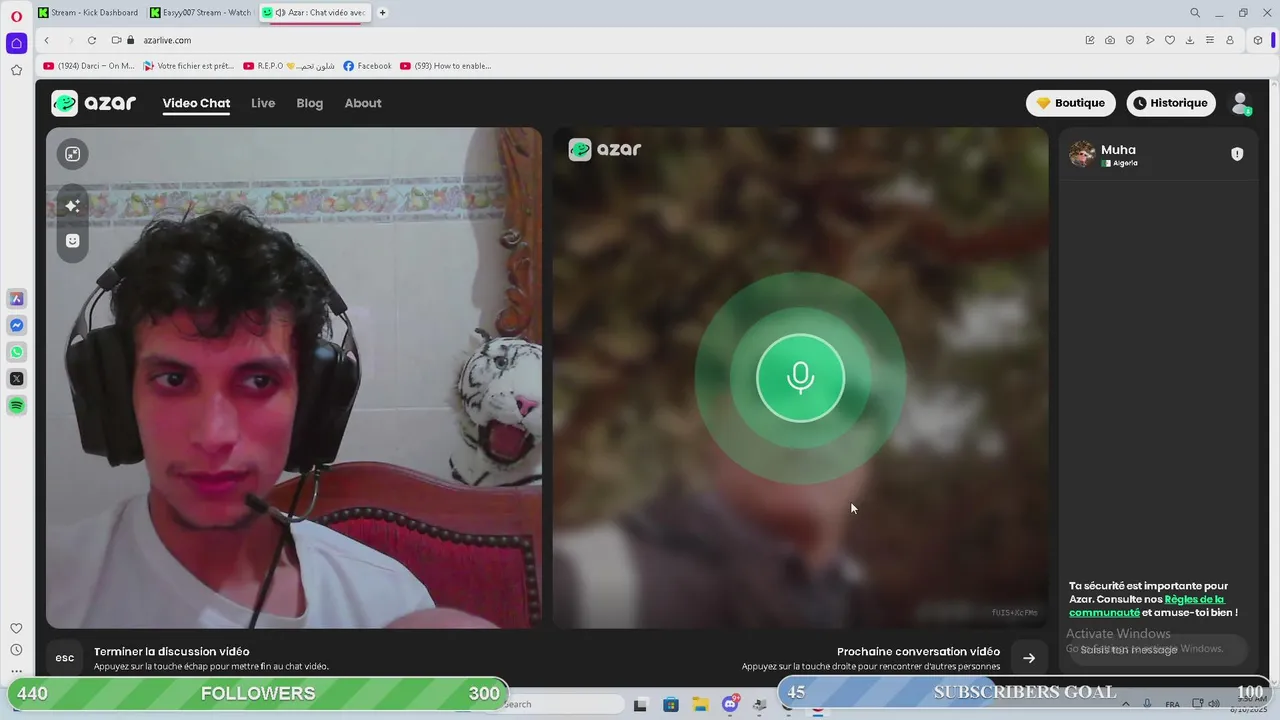Take a snapshot with the camera toolbar icon
1280x720 pixels.
coord(1110,40)
